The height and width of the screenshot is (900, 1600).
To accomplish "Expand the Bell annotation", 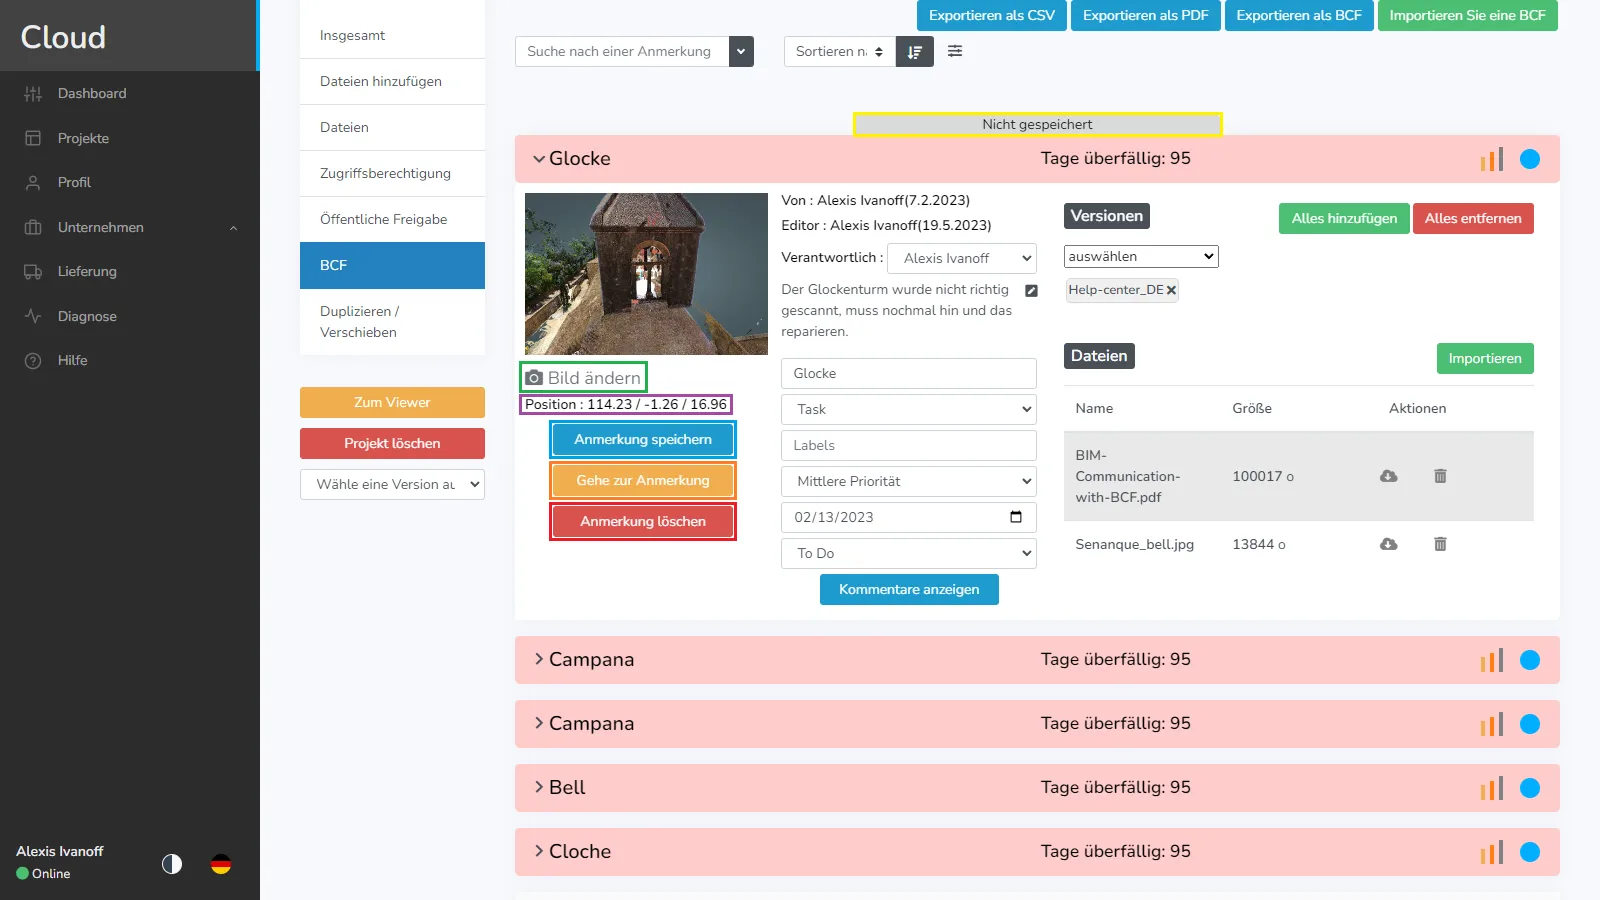I will coord(539,787).
